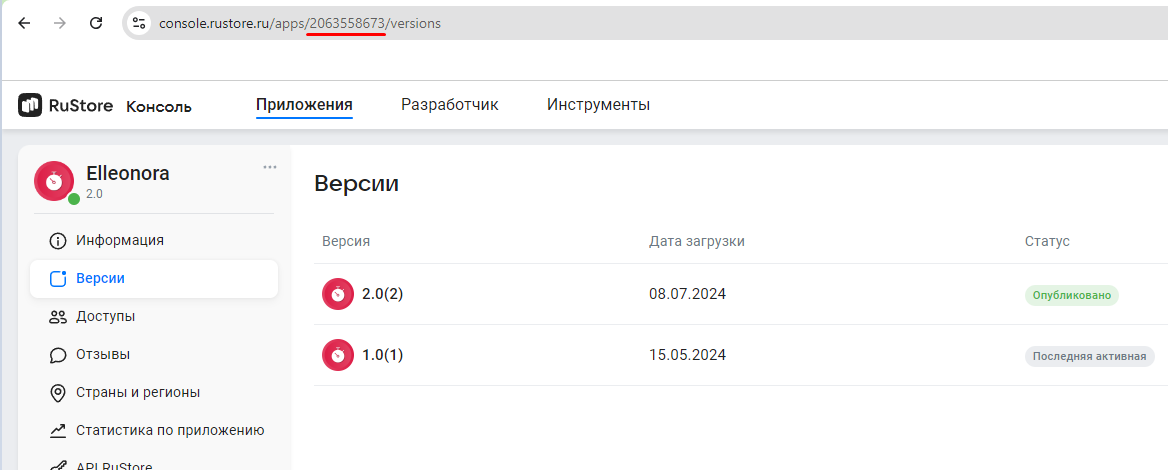Screen dimensions: 1168x470
Task: Click the Последняя активная status badge
Action: pos(1089,356)
